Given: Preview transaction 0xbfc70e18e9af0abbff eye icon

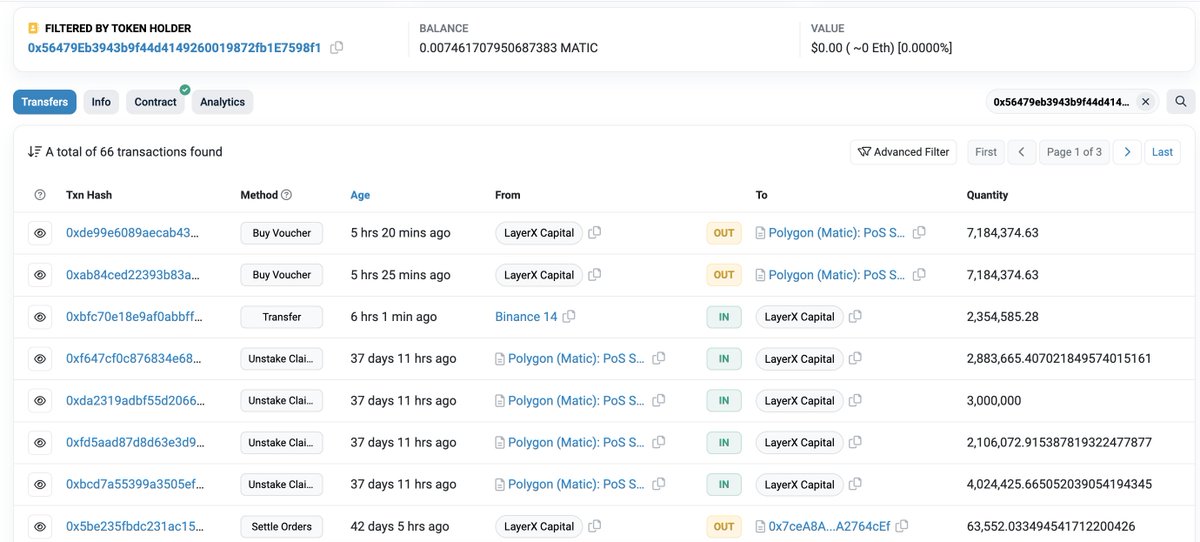Looking at the screenshot, I should (40, 317).
